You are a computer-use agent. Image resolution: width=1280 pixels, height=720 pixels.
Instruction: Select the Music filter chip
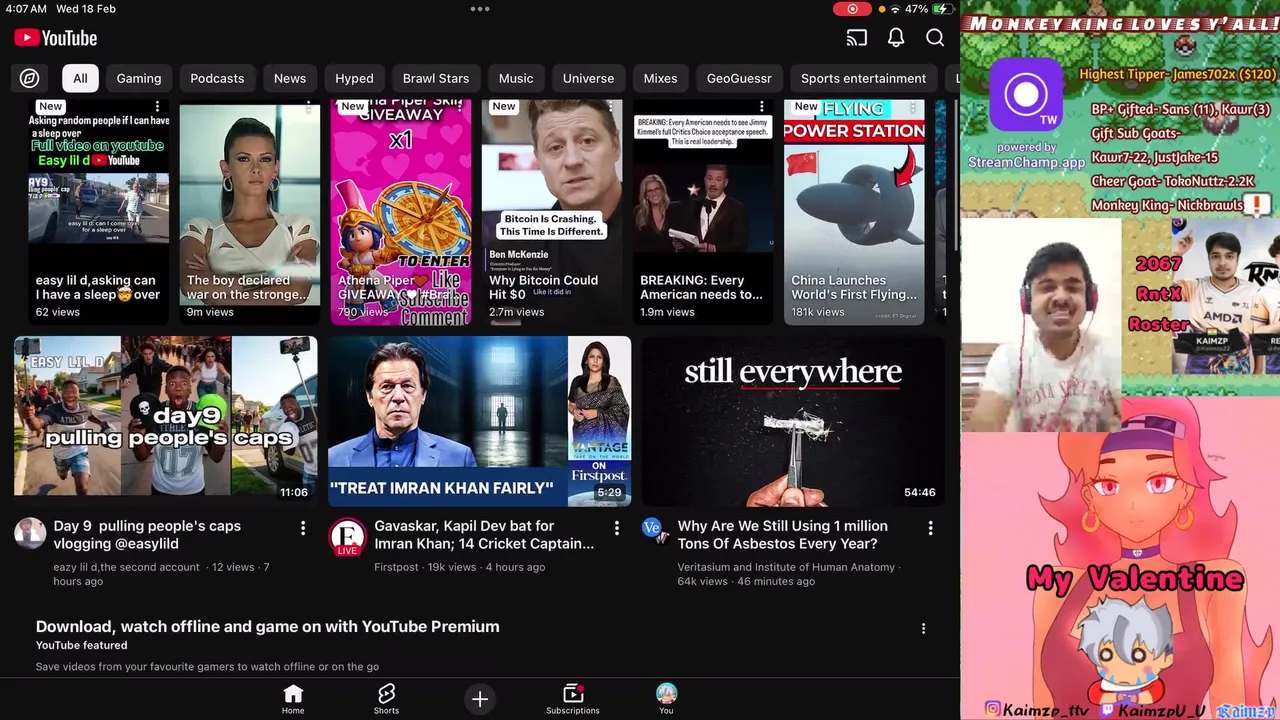click(x=516, y=78)
